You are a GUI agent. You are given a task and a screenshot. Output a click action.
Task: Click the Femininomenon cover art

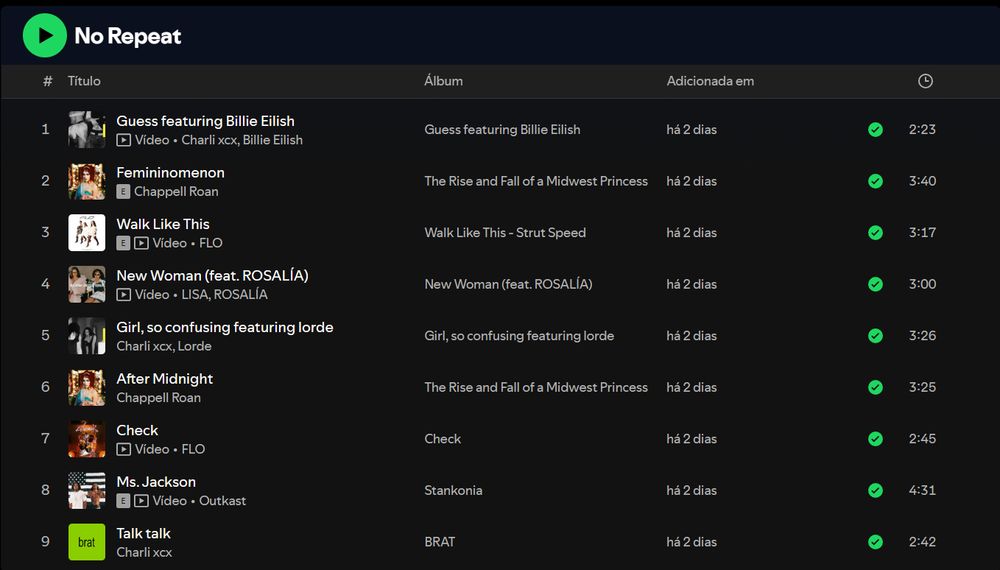[87, 181]
